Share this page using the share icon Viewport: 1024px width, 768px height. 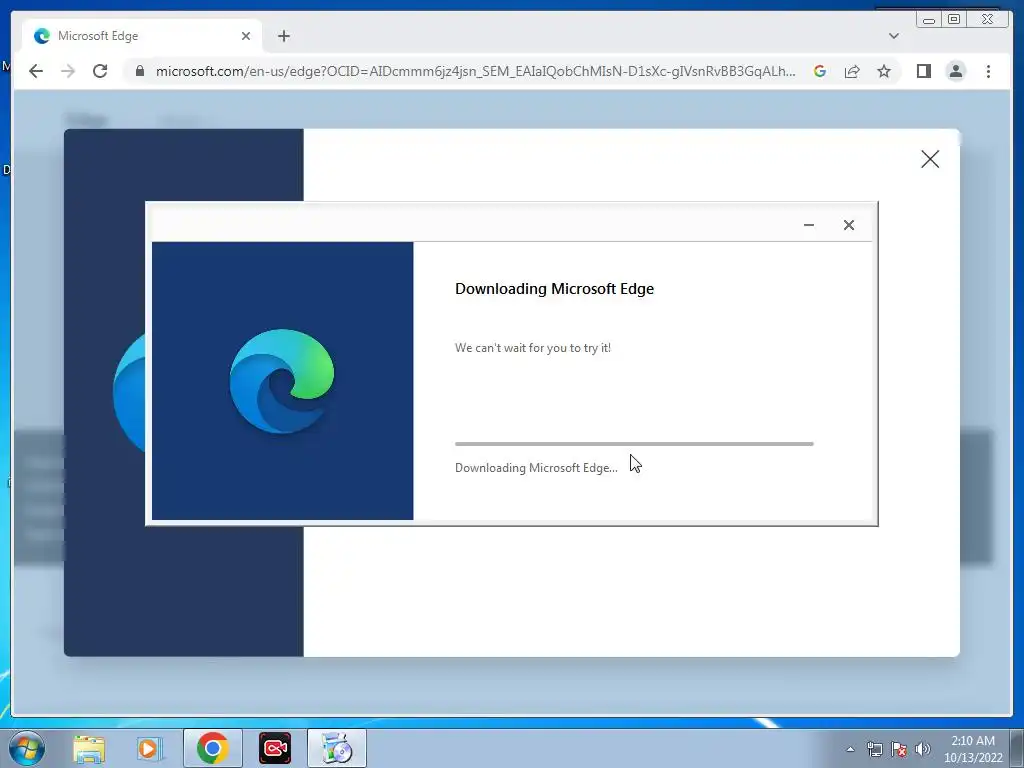[x=852, y=71]
